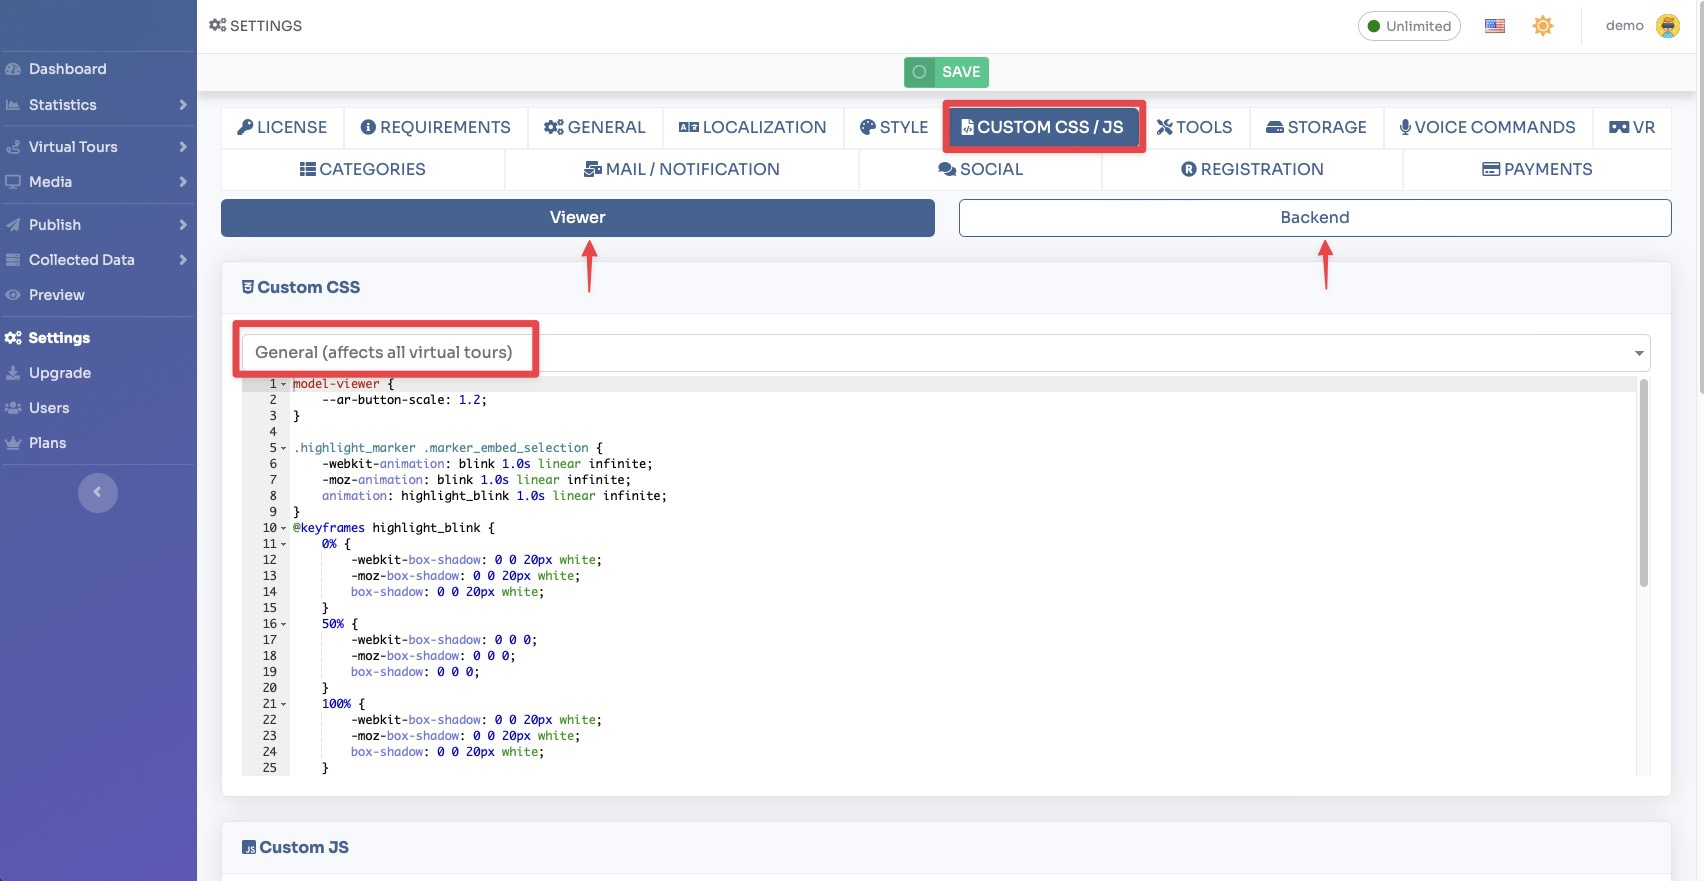The image size is (1704, 881).
Task: Fold the 50% block at line 16
Action: pos(284,624)
